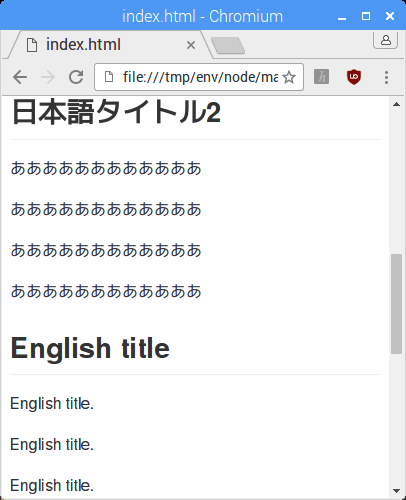Go back with the back arrow

[x=20, y=77]
